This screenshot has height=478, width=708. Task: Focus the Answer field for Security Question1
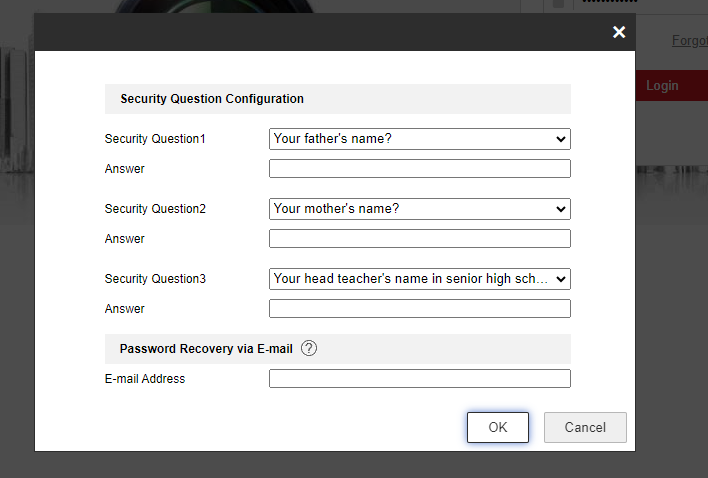coord(419,169)
